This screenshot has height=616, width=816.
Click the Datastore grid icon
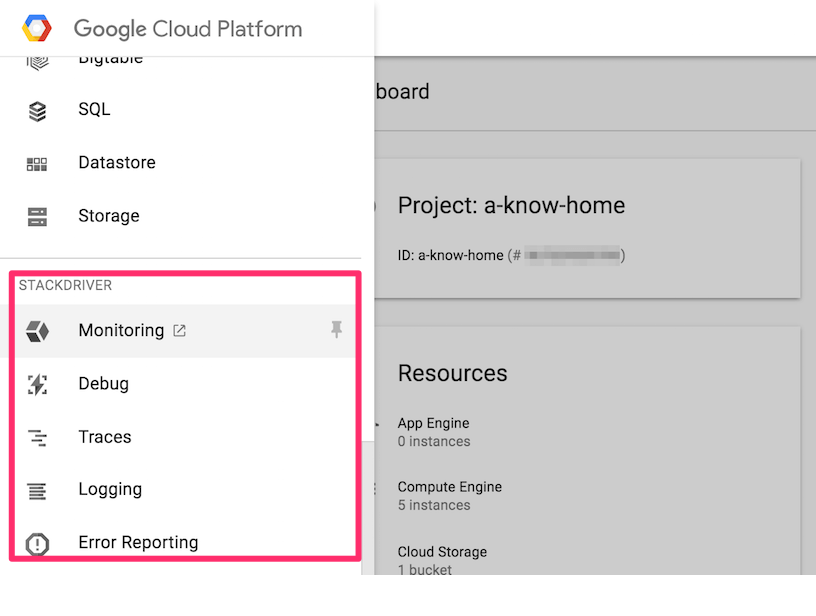tap(37, 163)
